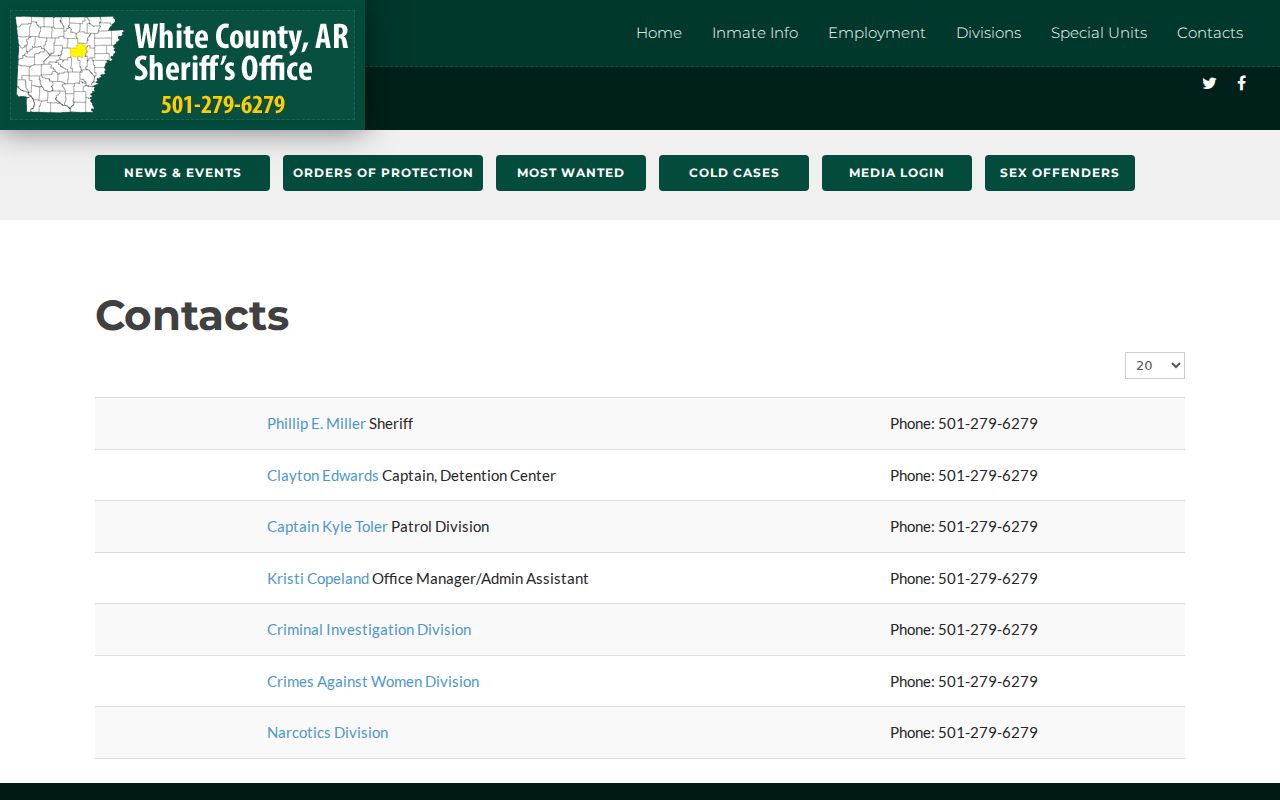Open Criminal Investigation Division contact
Viewport: 1280px width, 800px height.
coord(369,630)
